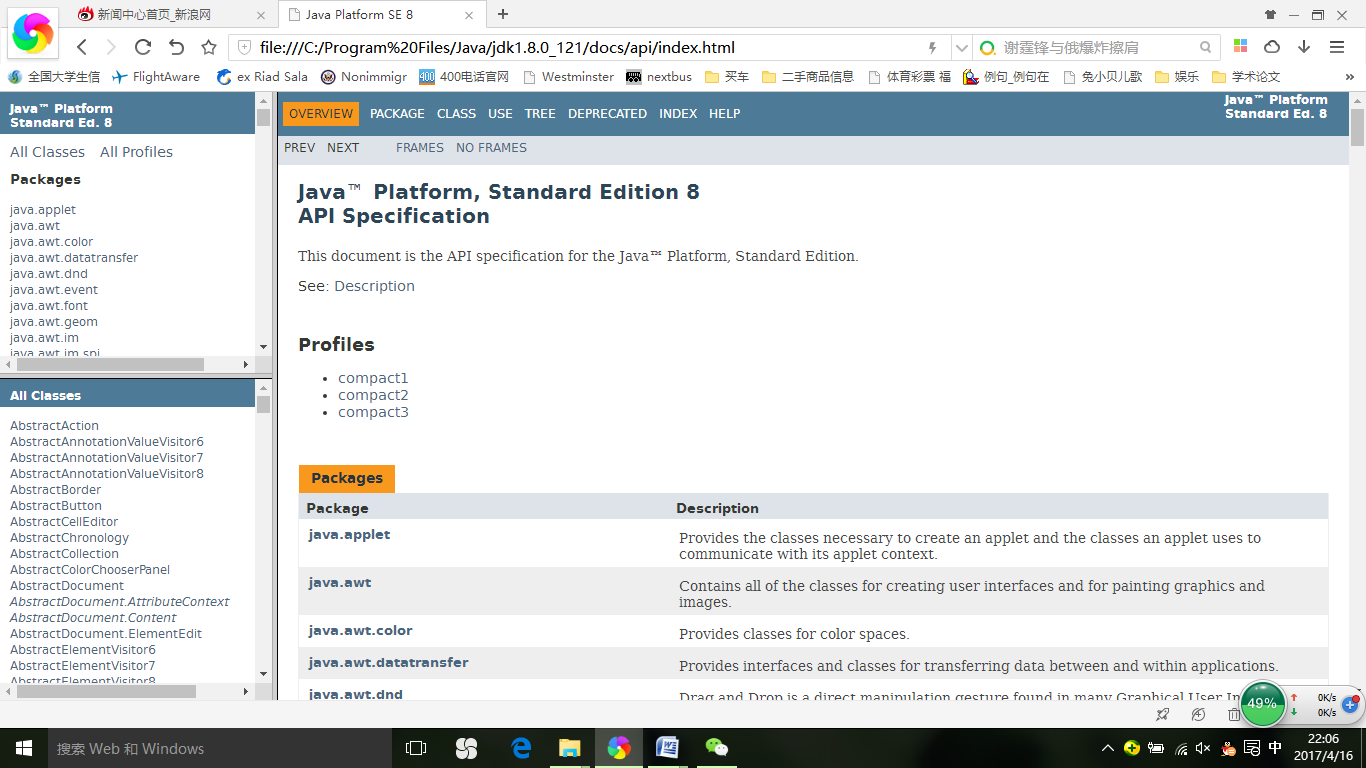The width and height of the screenshot is (1366, 768).
Task: Open AbstractColorChooserPanel class link
Action: pos(90,570)
